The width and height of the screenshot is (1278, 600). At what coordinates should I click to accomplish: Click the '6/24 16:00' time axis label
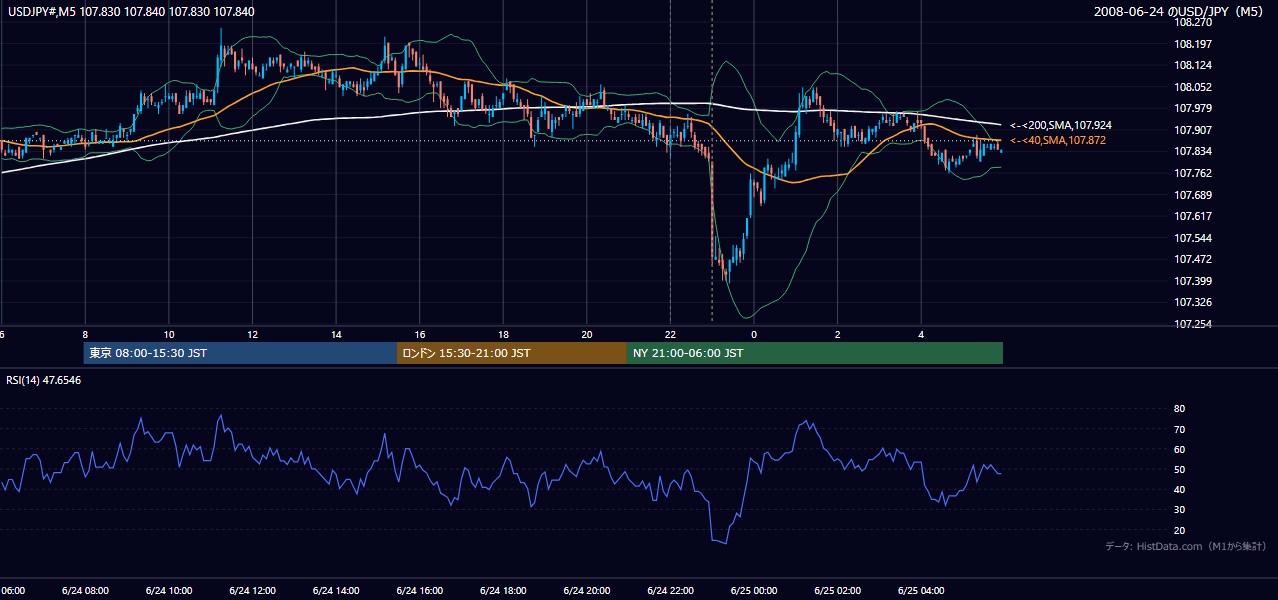coord(419,591)
